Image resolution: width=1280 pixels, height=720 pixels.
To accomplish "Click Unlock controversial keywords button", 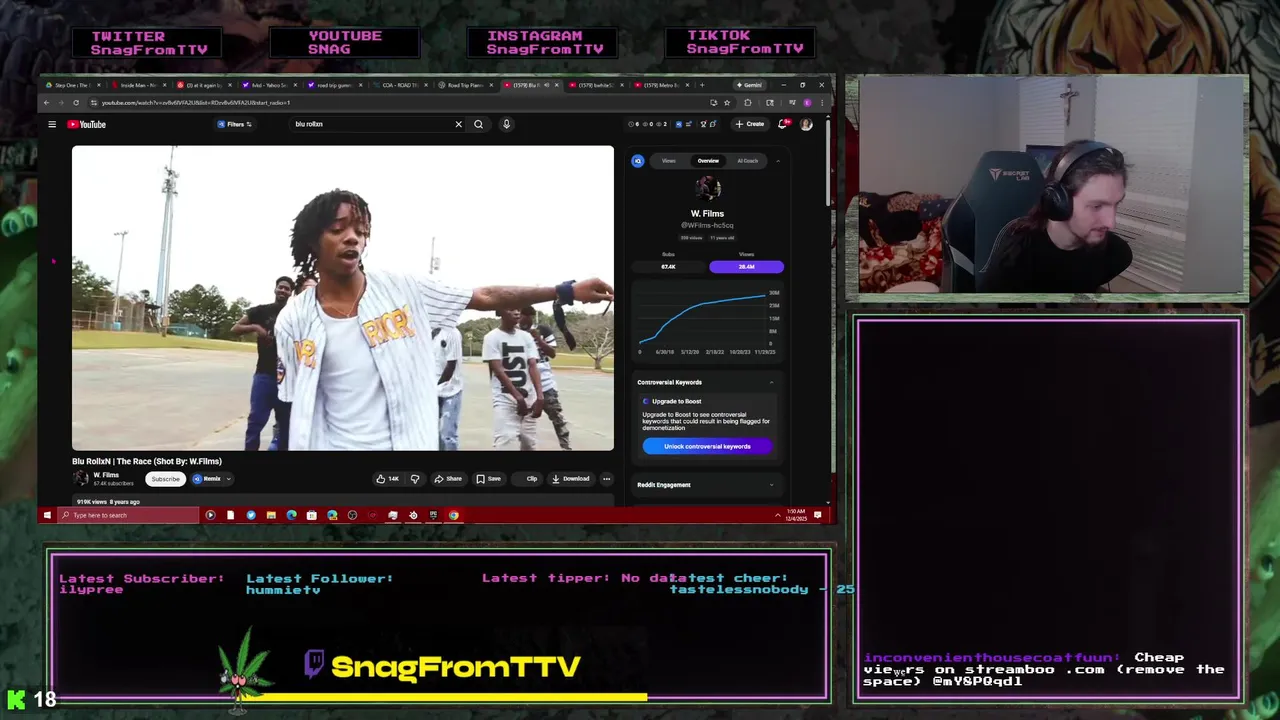I will (707, 446).
